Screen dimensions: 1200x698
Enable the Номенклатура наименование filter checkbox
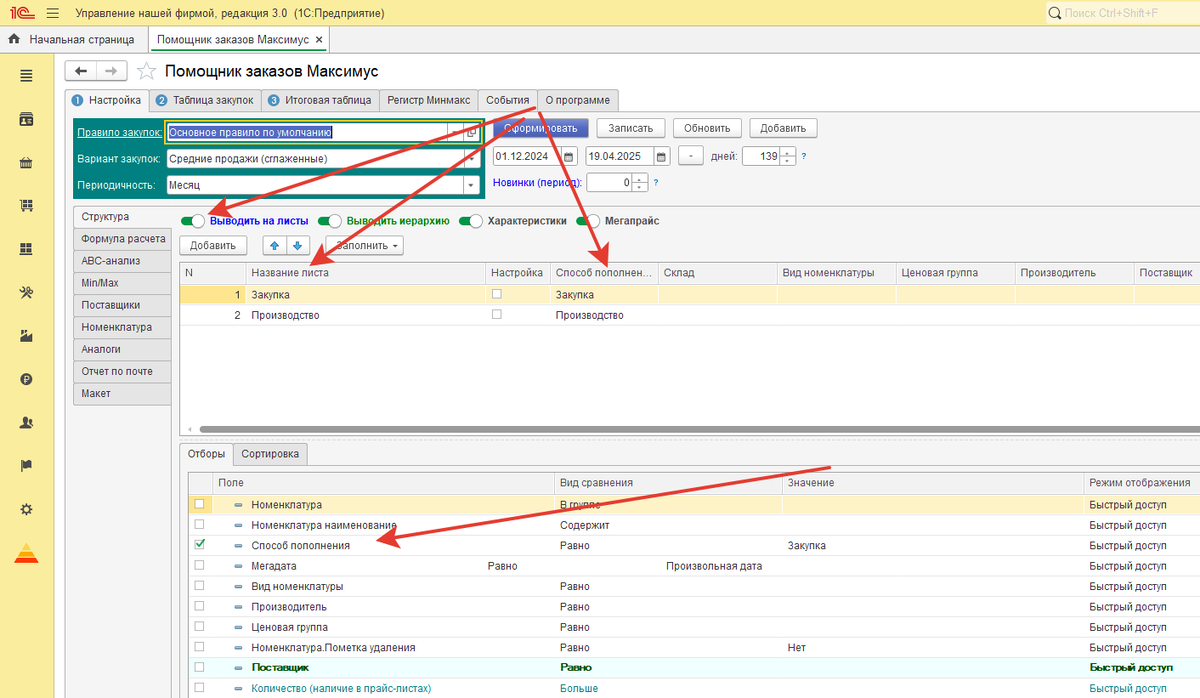200,524
